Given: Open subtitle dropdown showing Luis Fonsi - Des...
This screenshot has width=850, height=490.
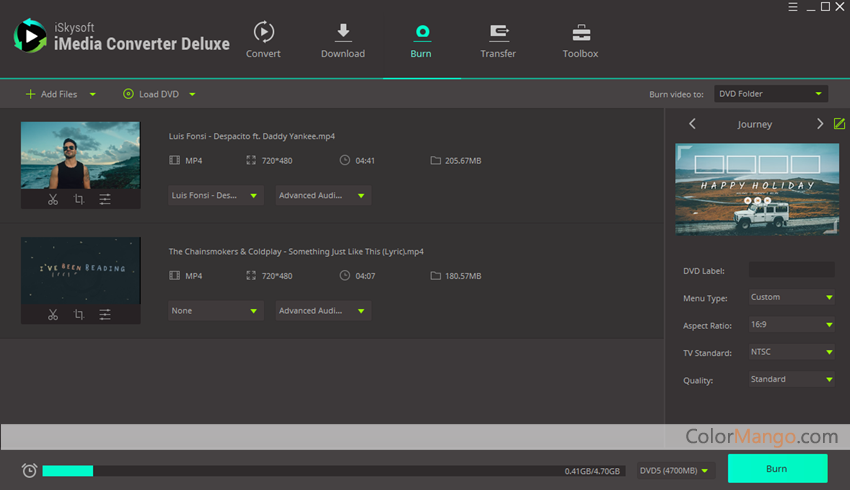Looking at the screenshot, I should pos(216,195).
